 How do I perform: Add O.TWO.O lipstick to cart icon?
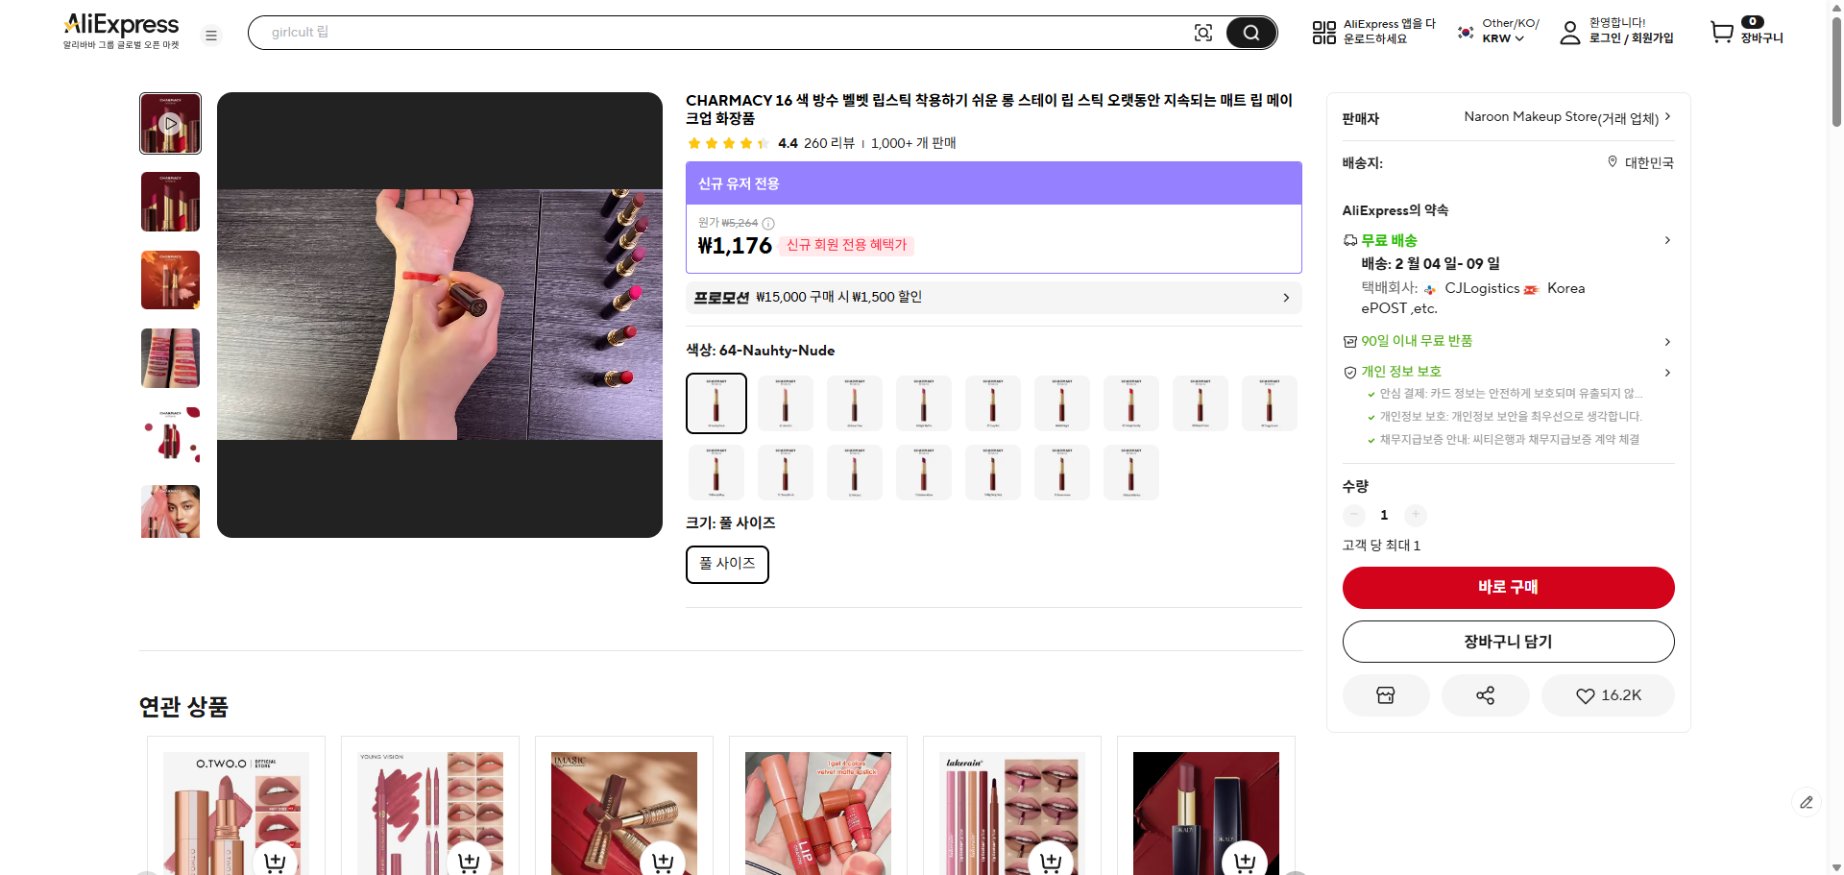tap(275, 862)
